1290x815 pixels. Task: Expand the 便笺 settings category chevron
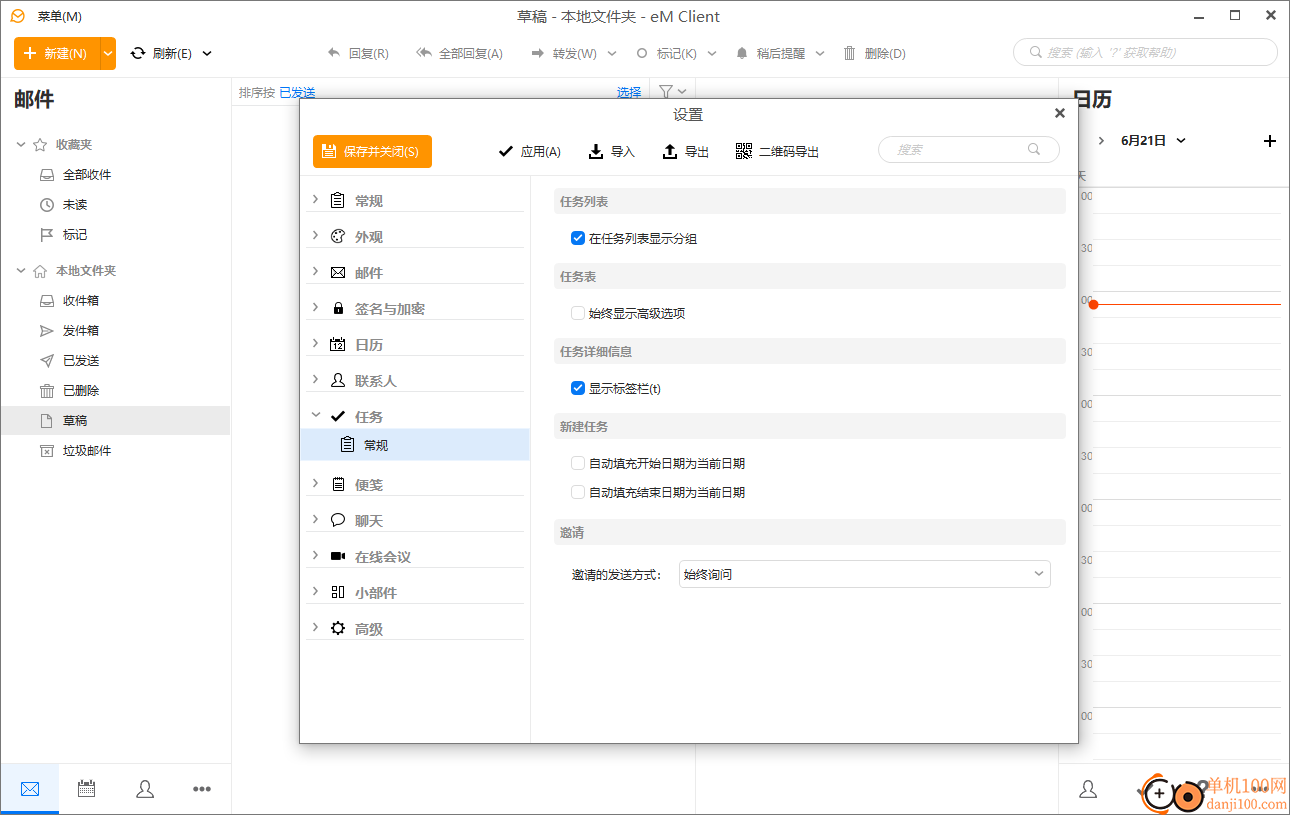(315, 484)
